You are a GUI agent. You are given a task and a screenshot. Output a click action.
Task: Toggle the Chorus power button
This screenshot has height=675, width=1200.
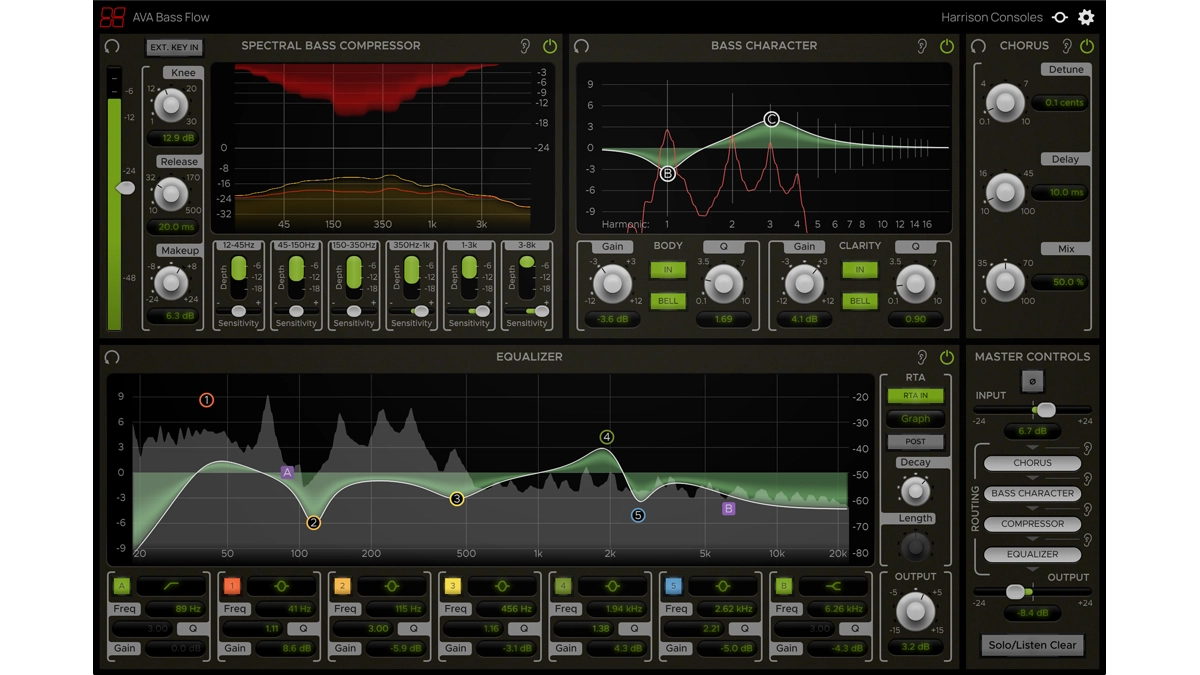coord(1087,46)
